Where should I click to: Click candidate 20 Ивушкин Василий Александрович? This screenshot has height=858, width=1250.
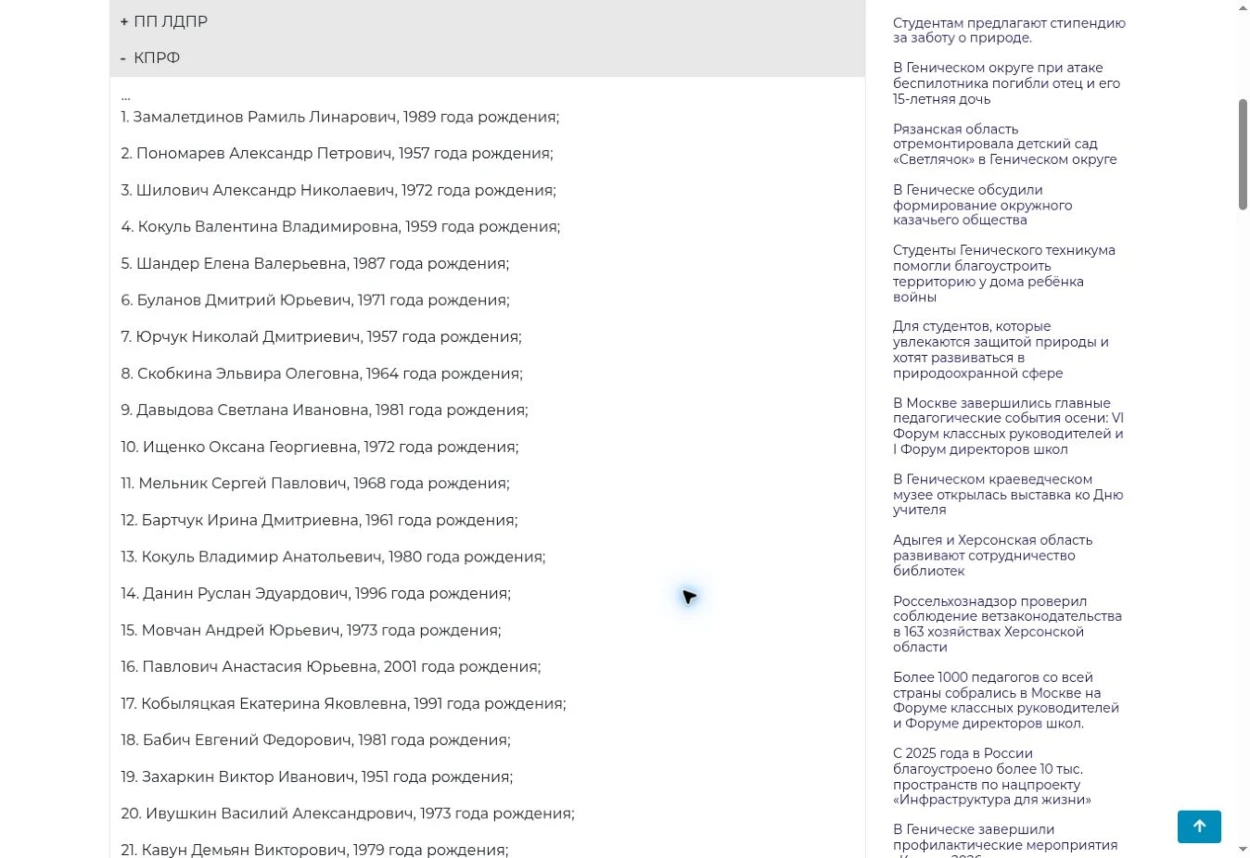tap(348, 814)
